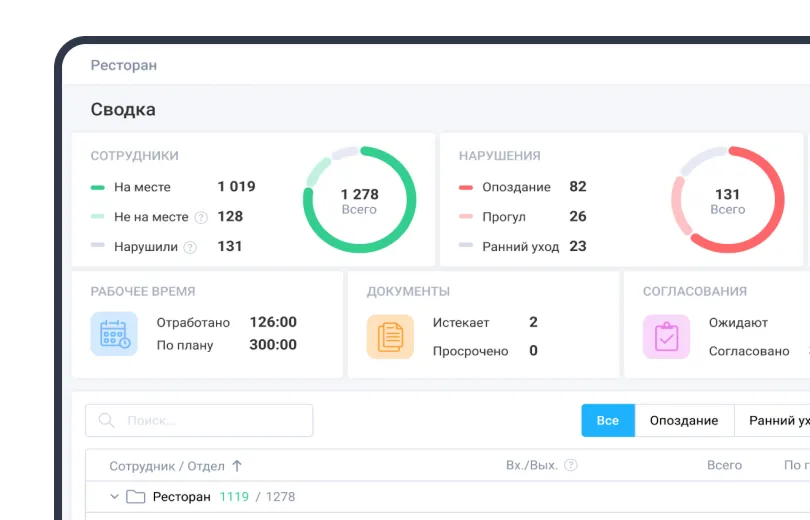Click the Сводка heading
This screenshot has height=520, width=810.
point(123,109)
